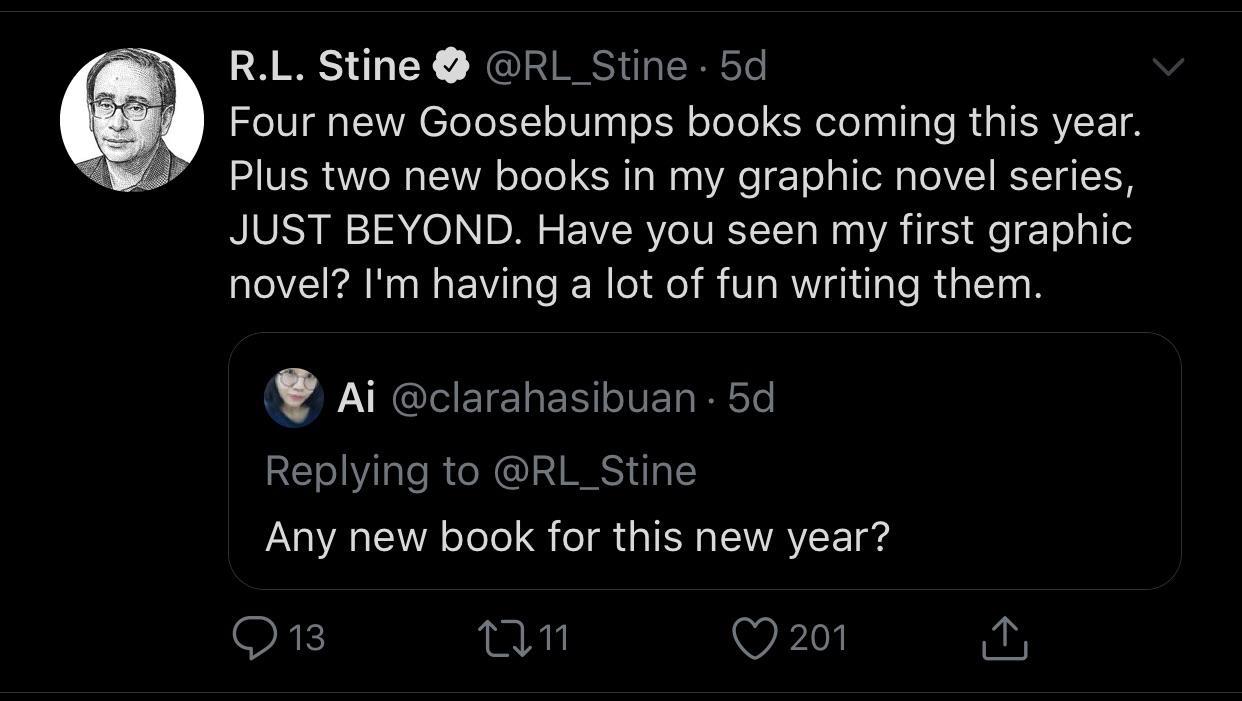This screenshot has height=701, width=1242.
Task: Click R.L. Stine's display name
Action: pos(322,63)
